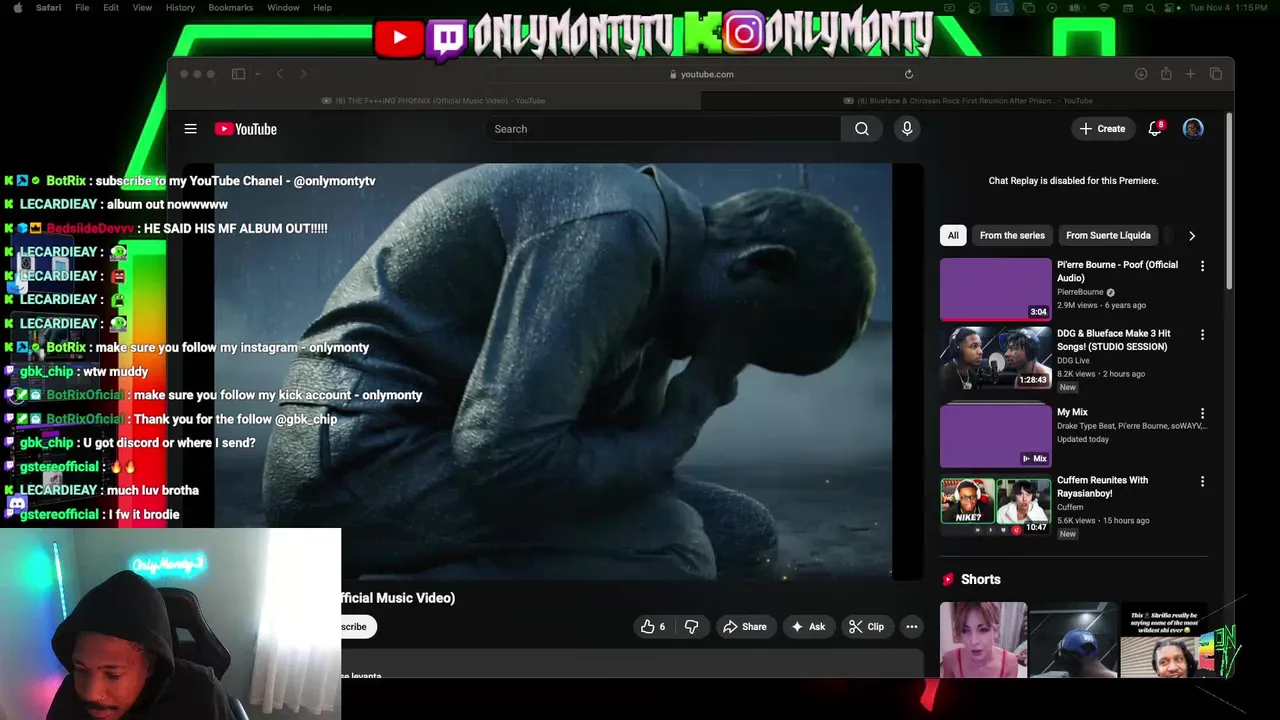Open Safari share sheet icon
The image size is (1280, 720).
(x=1166, y=74)
